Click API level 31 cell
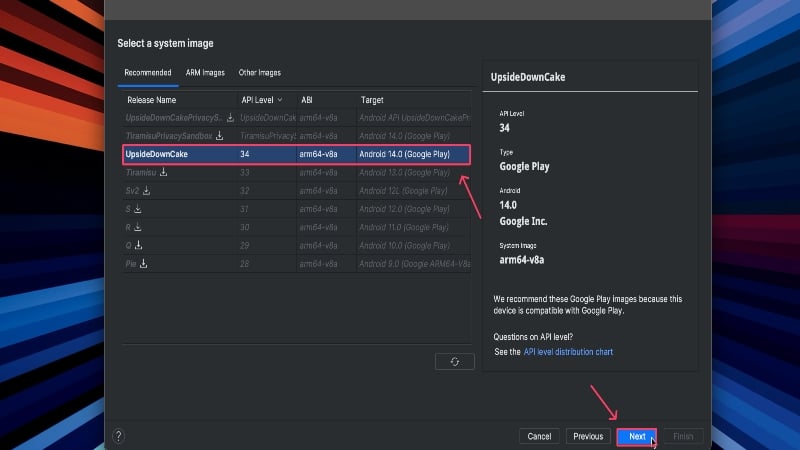 pyautogui.click(x=244, y=209)
